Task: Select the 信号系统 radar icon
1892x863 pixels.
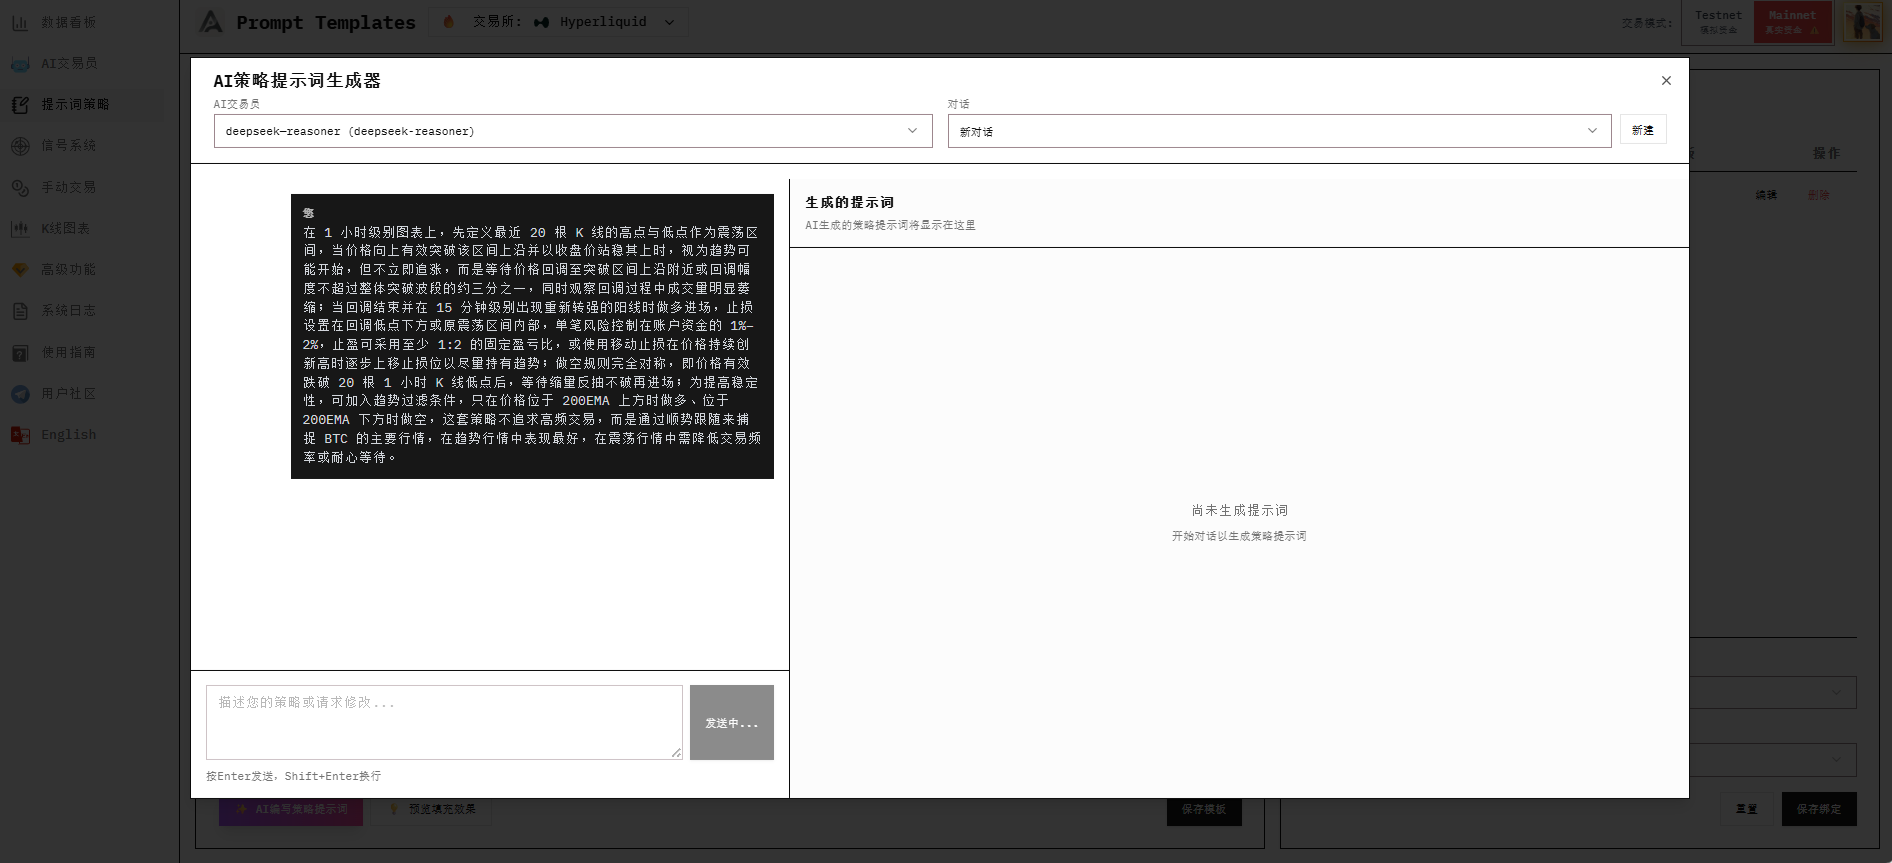Action: 20,146
